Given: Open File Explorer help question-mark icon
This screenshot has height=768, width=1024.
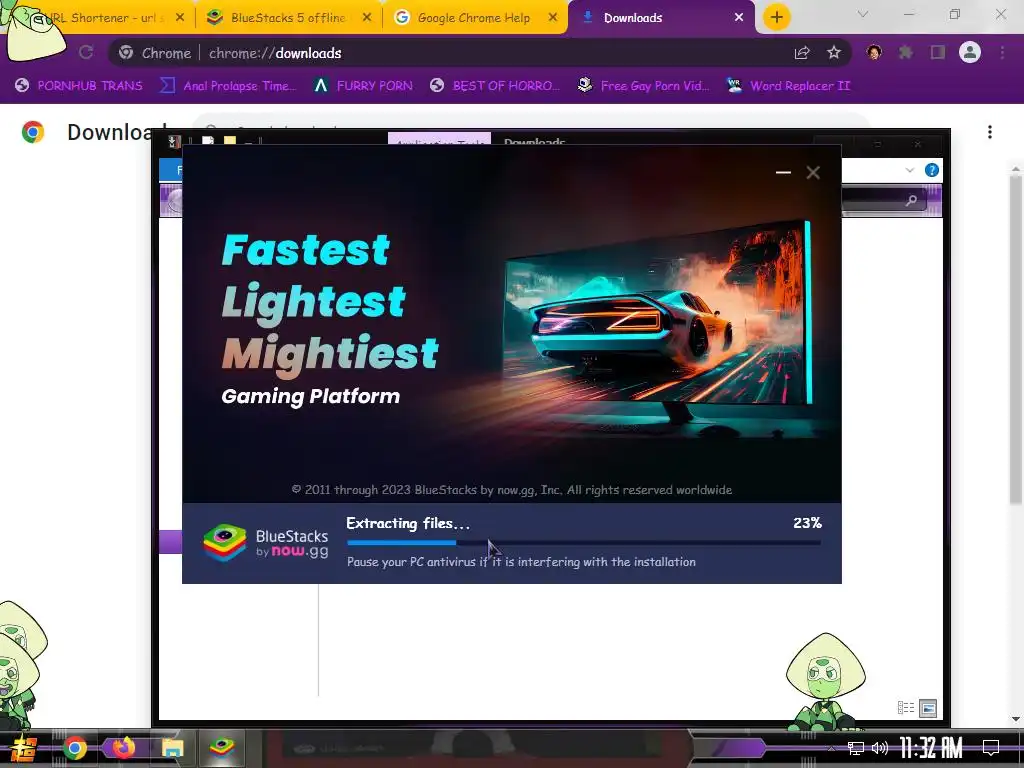Looking at the screenshot, I should [932, 170].
